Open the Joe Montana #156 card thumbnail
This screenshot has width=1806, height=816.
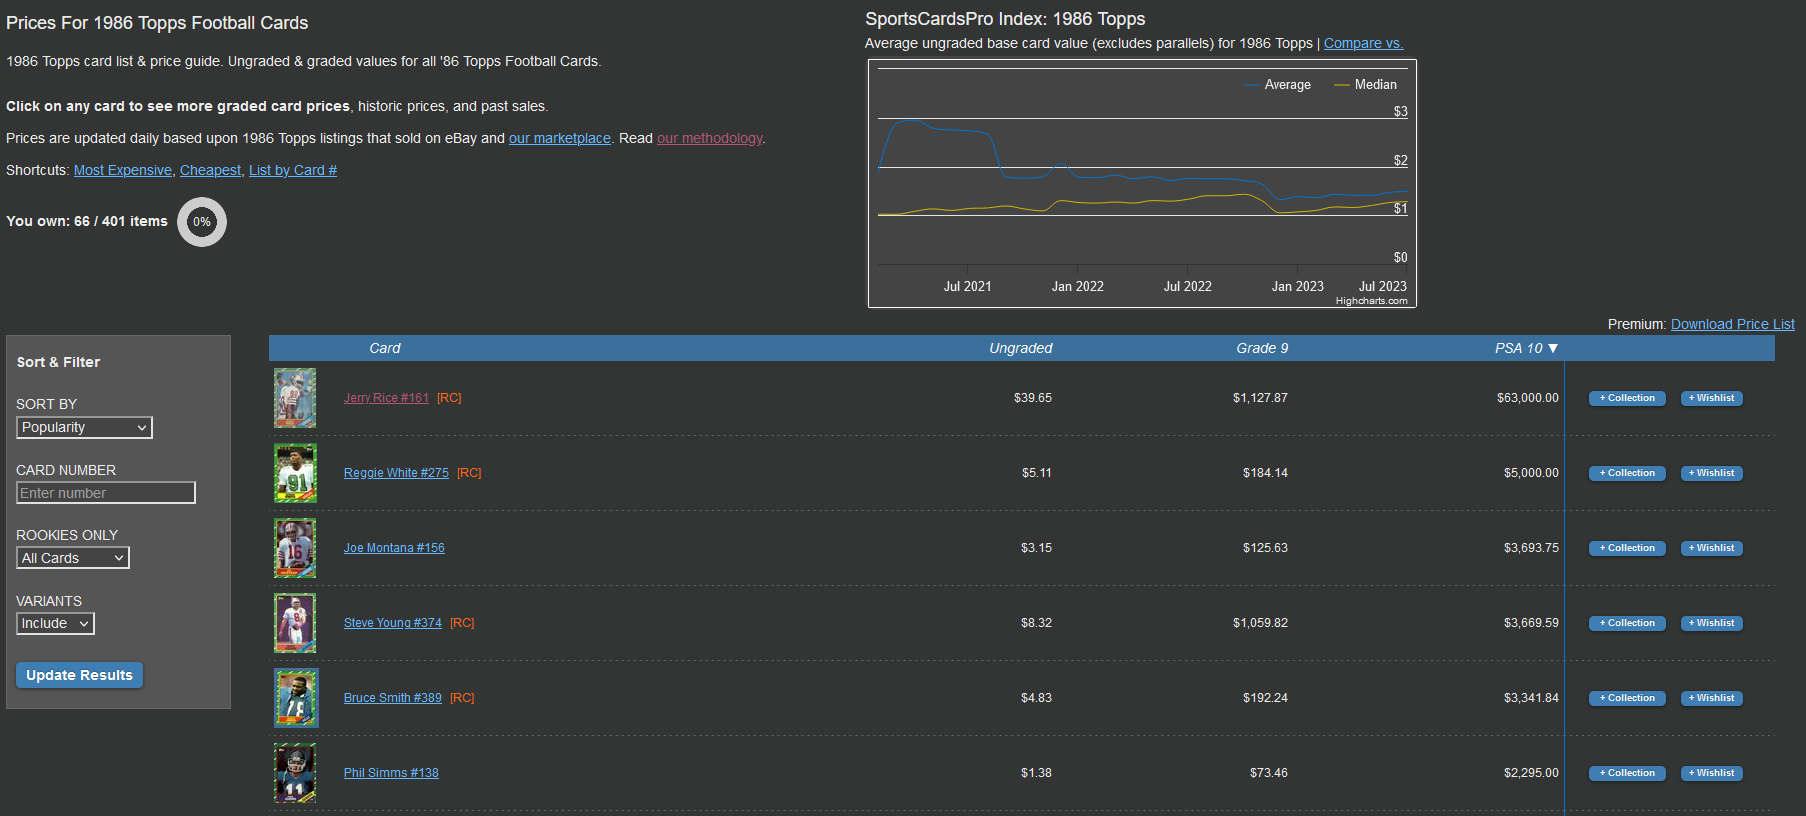click(295, 548)
